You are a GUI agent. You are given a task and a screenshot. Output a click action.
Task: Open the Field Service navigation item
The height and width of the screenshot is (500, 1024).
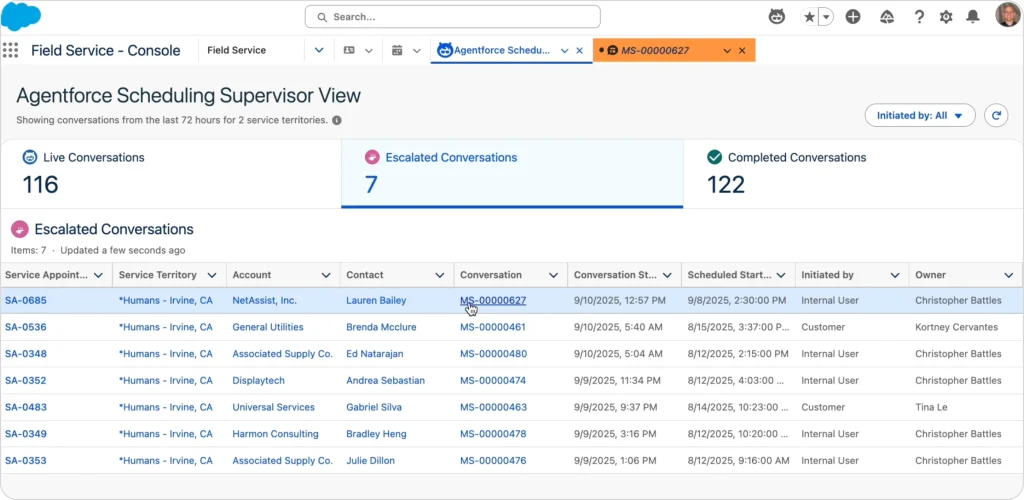coord(236,50)
